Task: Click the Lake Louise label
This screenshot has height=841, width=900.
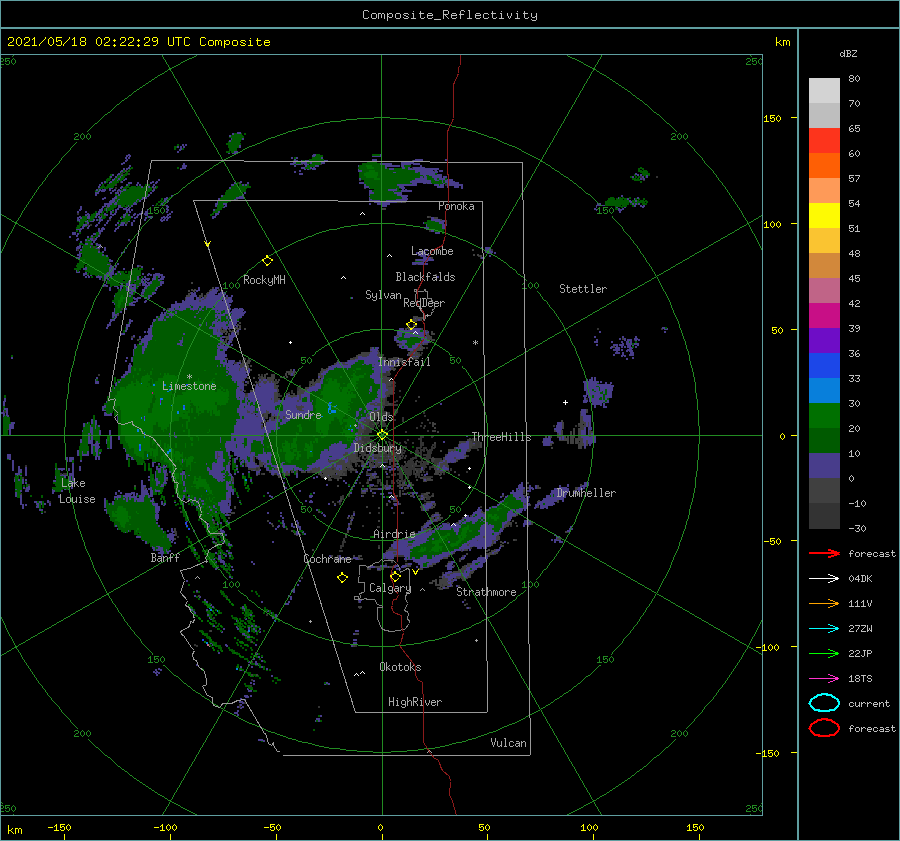Action: coord(77,491)
